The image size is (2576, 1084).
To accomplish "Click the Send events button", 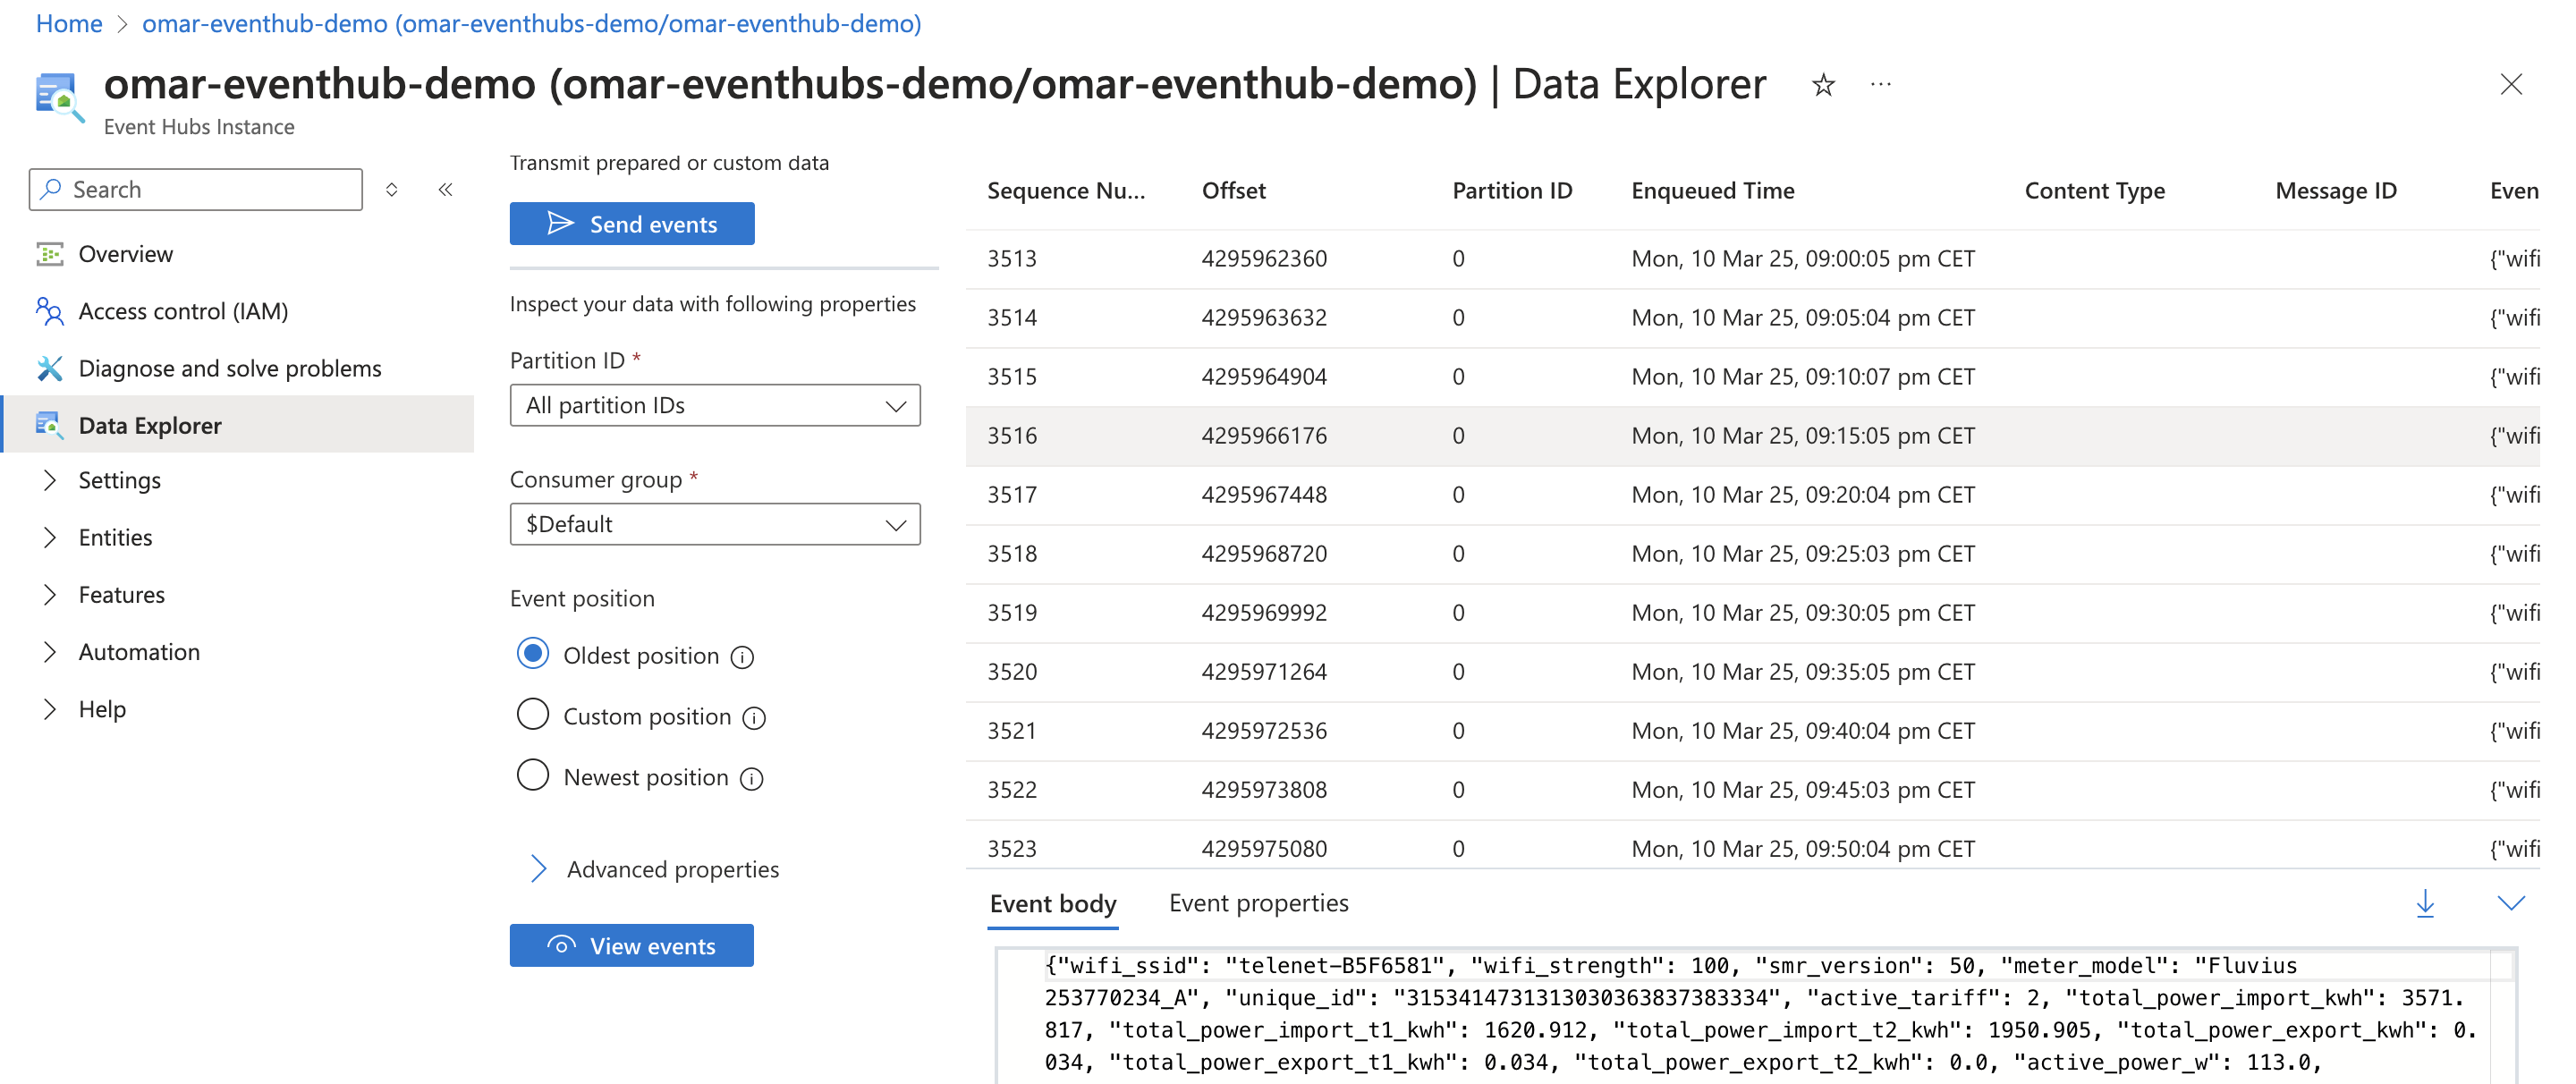I will 631,224.
